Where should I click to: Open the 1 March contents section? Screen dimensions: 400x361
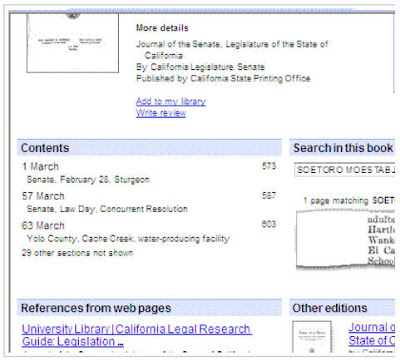pyautogui.click(x=40, y=166)
